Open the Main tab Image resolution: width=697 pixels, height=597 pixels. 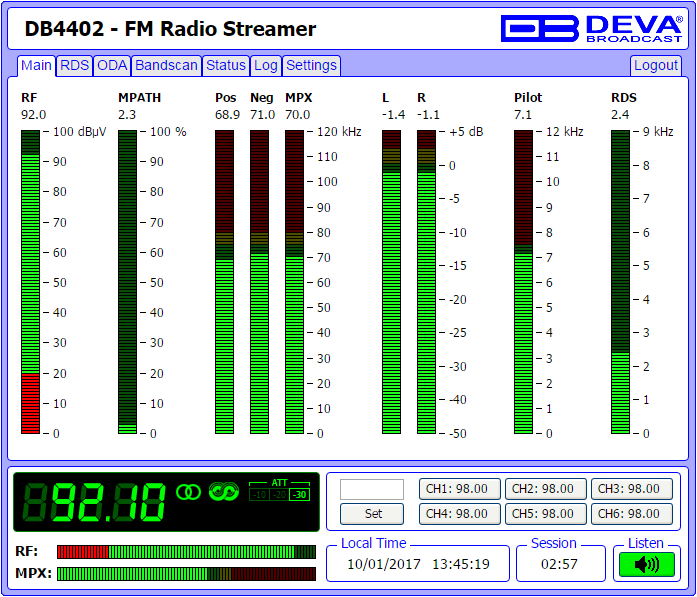(36, 66)
